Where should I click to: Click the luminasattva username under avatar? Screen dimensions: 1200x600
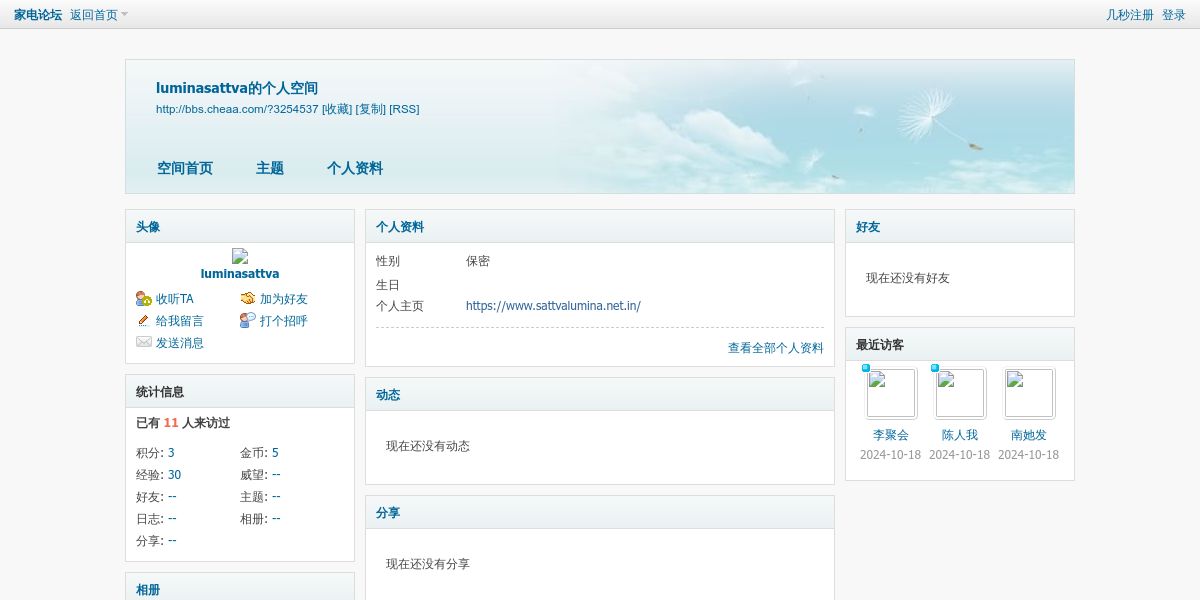point(240,273)
